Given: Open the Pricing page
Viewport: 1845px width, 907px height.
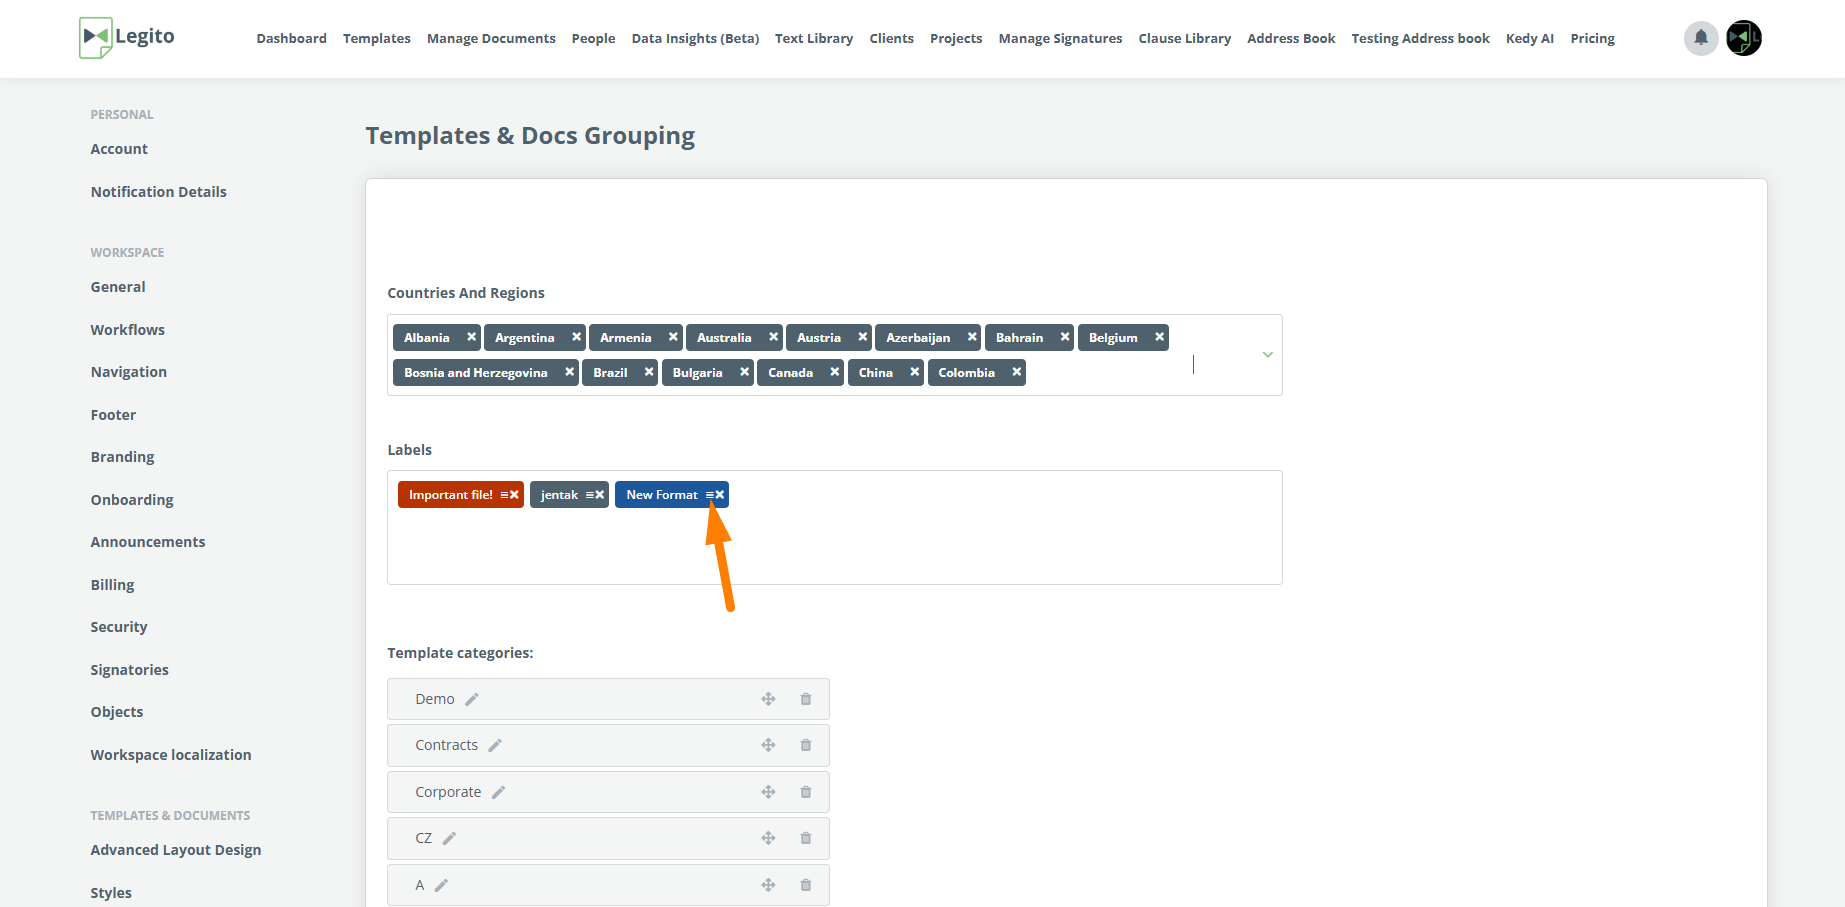Looking at the screenshot, I should 1592,38.
